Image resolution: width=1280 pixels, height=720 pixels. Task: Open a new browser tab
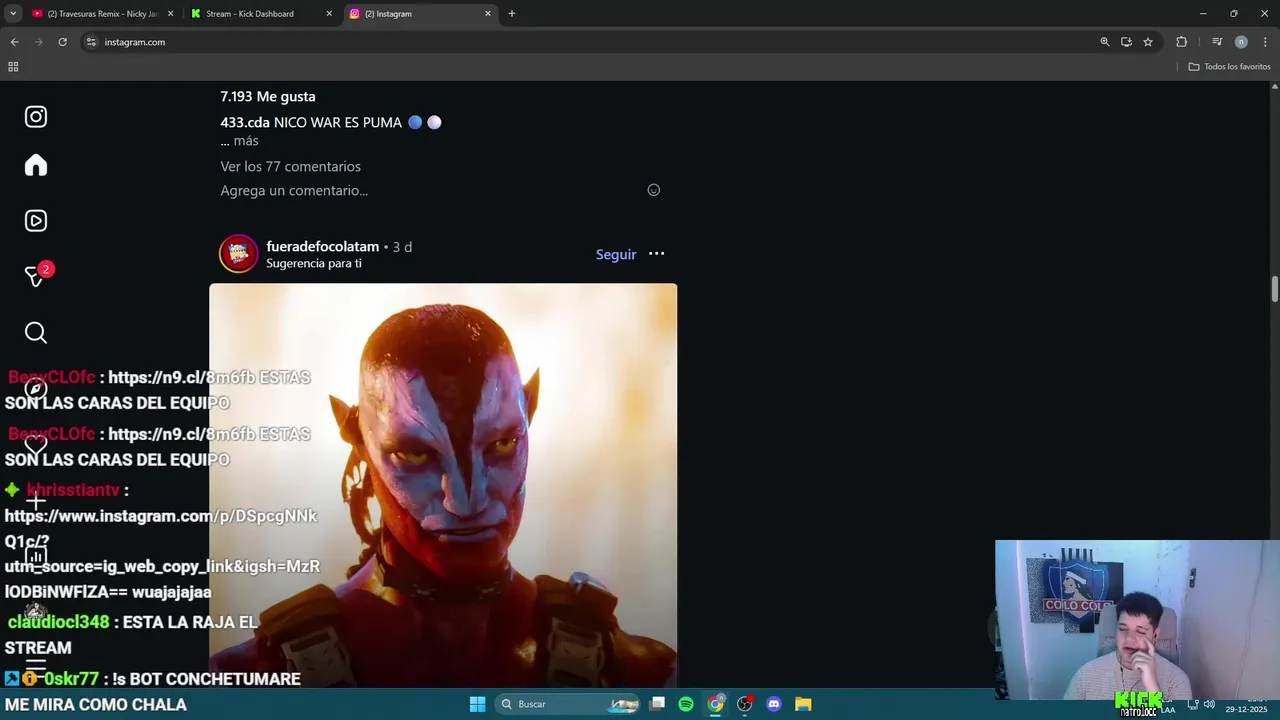pos(512,14)
